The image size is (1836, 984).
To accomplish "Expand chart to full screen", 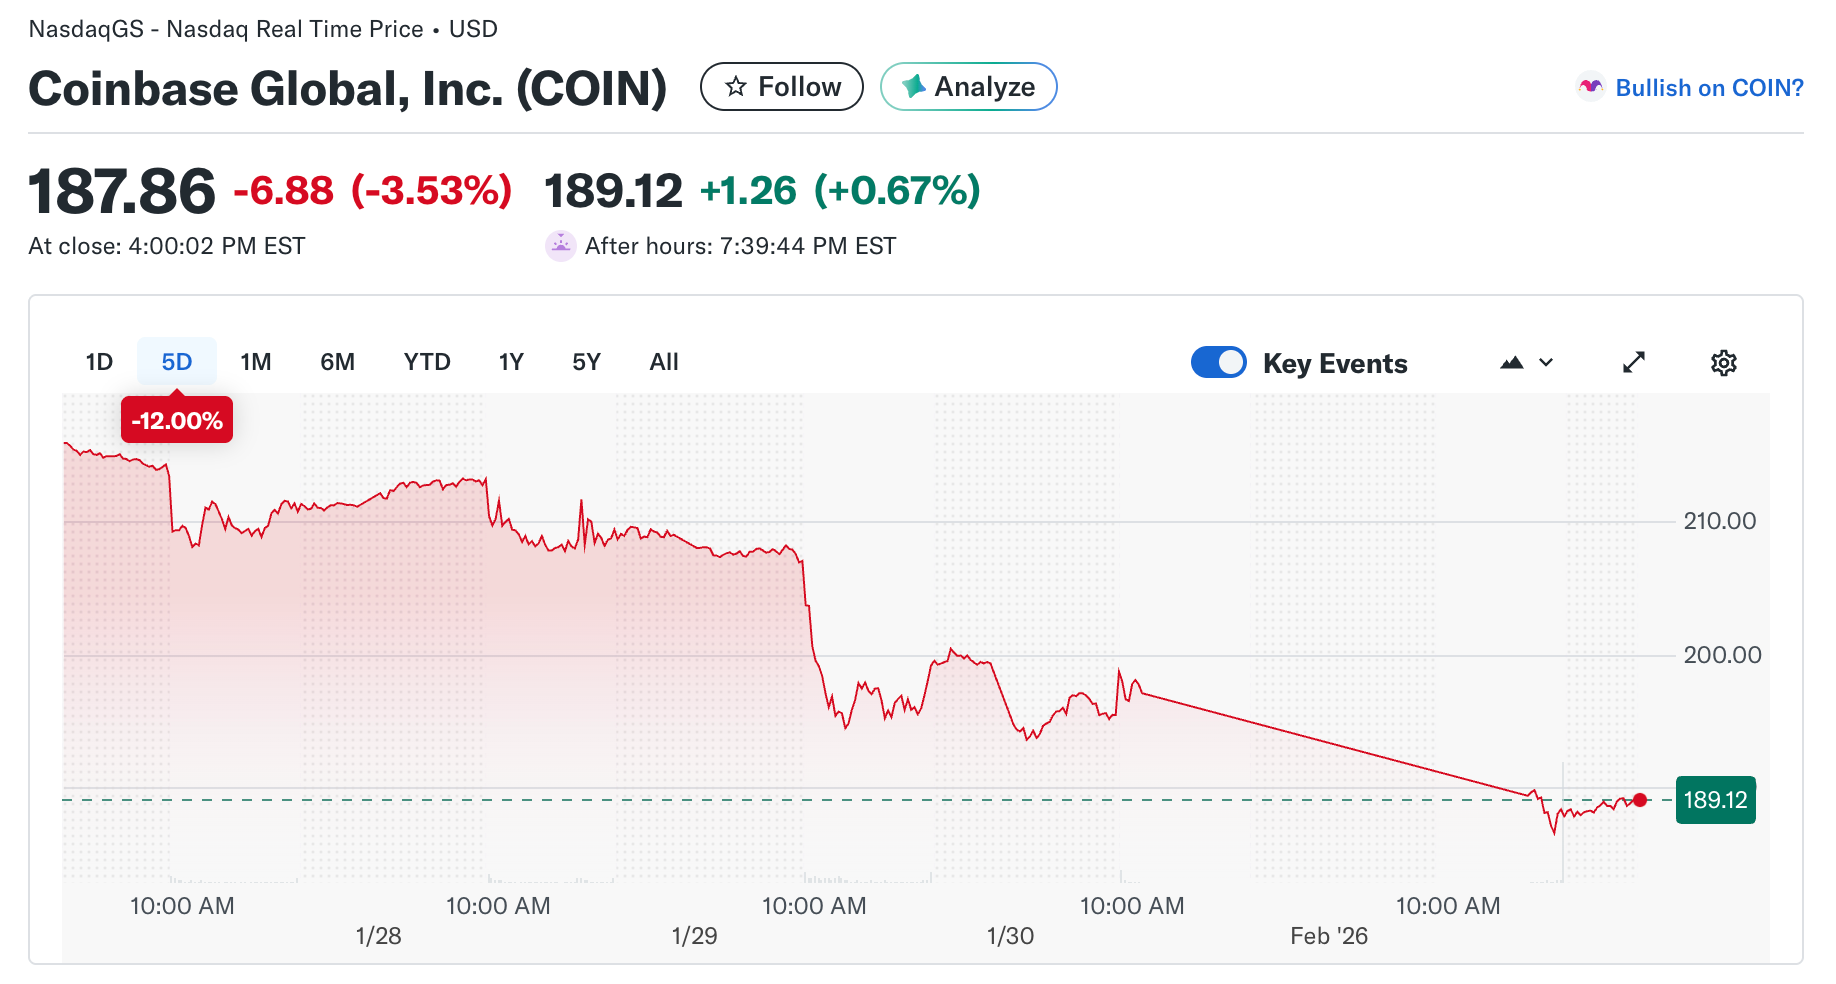I will pos(1633,363).
